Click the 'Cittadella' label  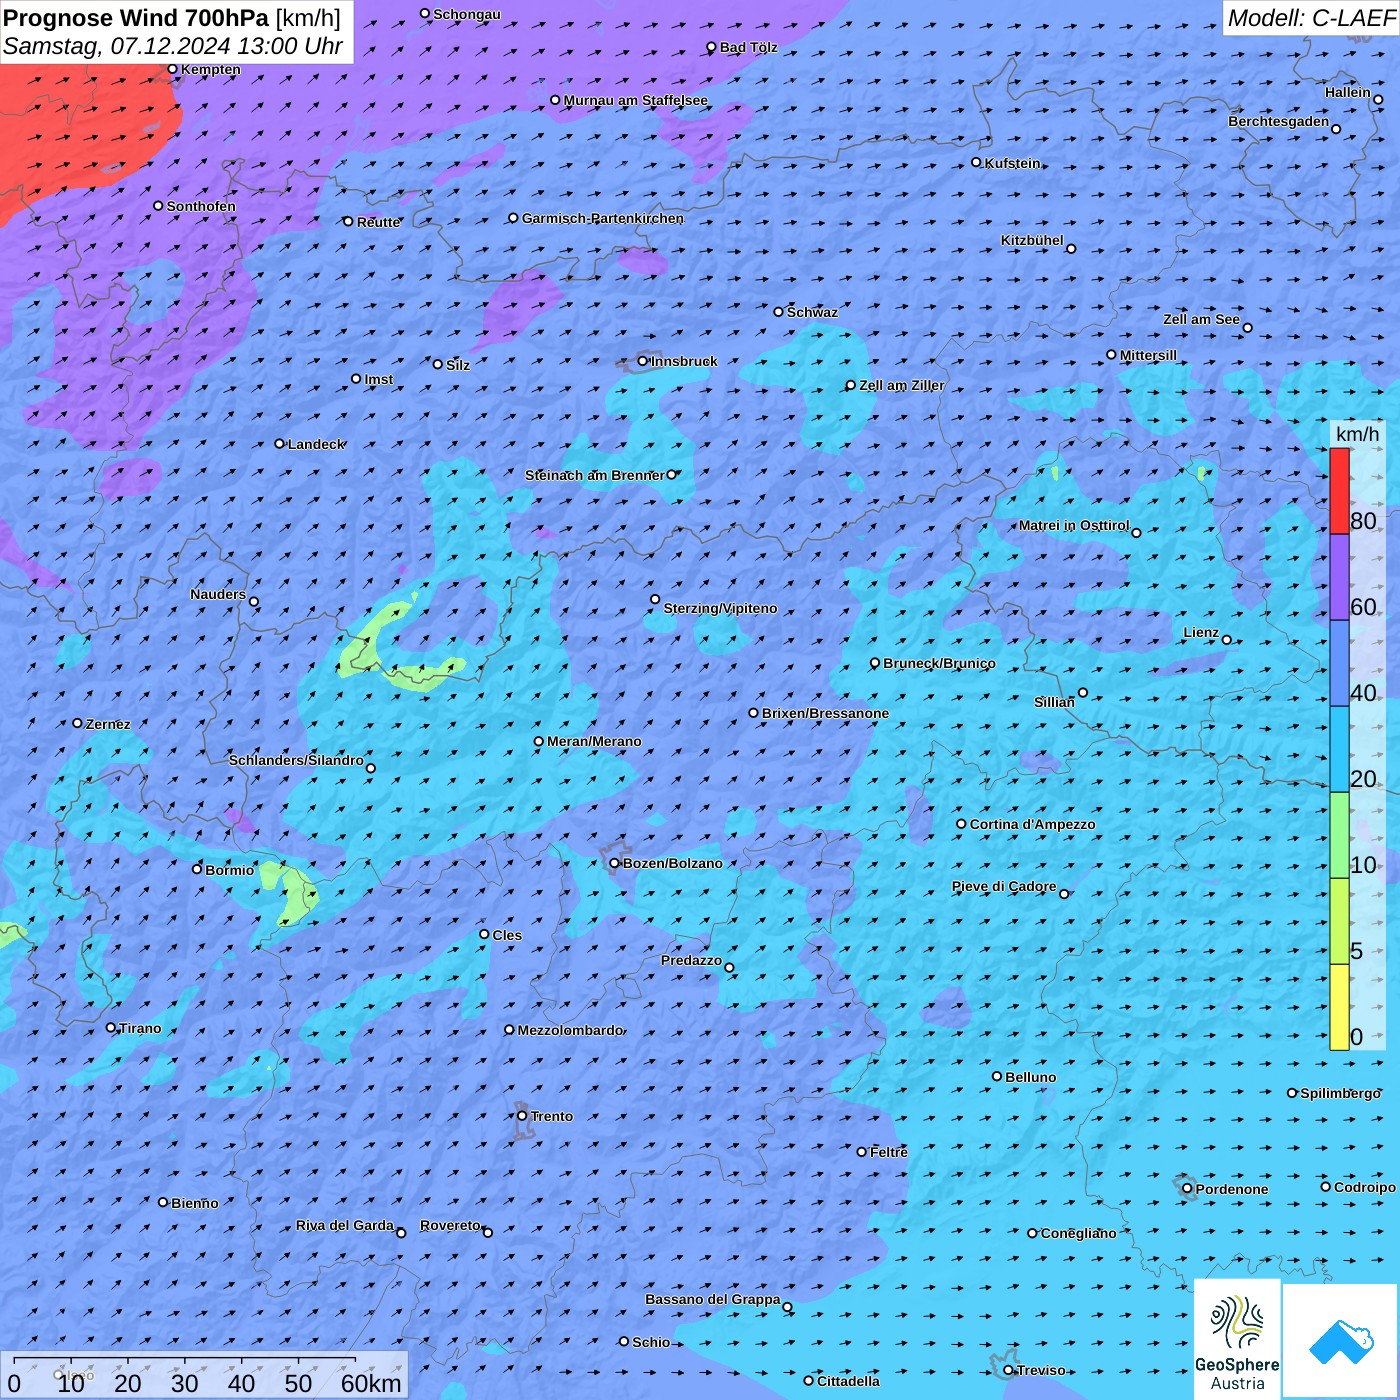tap(849, 1381)
